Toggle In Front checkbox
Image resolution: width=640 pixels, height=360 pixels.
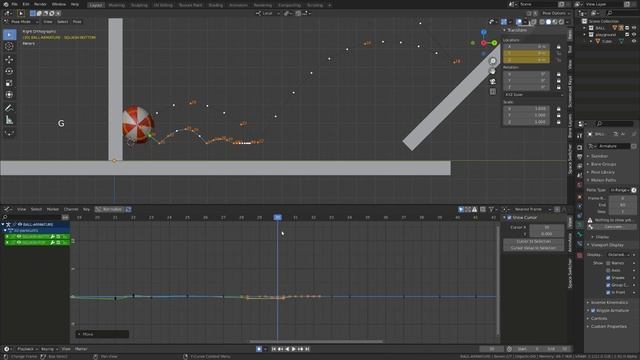[x=608, y=293]
